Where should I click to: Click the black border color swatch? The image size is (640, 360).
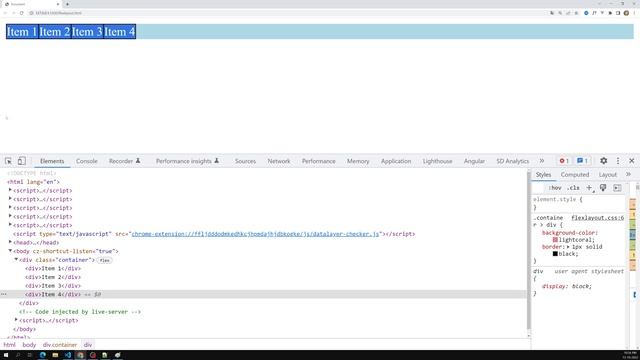(x=555, y=254)
